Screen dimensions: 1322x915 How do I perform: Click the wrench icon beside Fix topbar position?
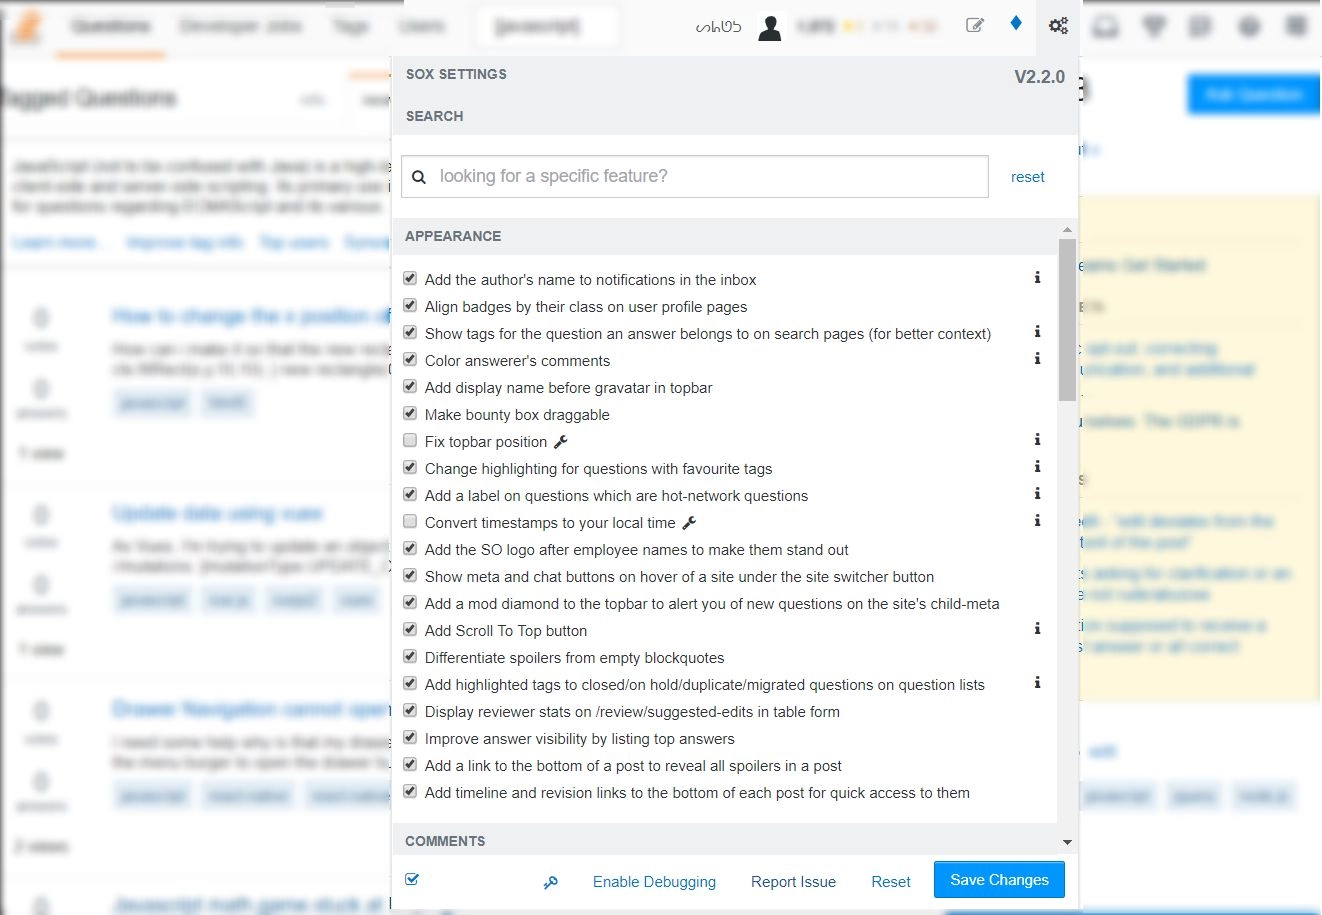(560, 440)
